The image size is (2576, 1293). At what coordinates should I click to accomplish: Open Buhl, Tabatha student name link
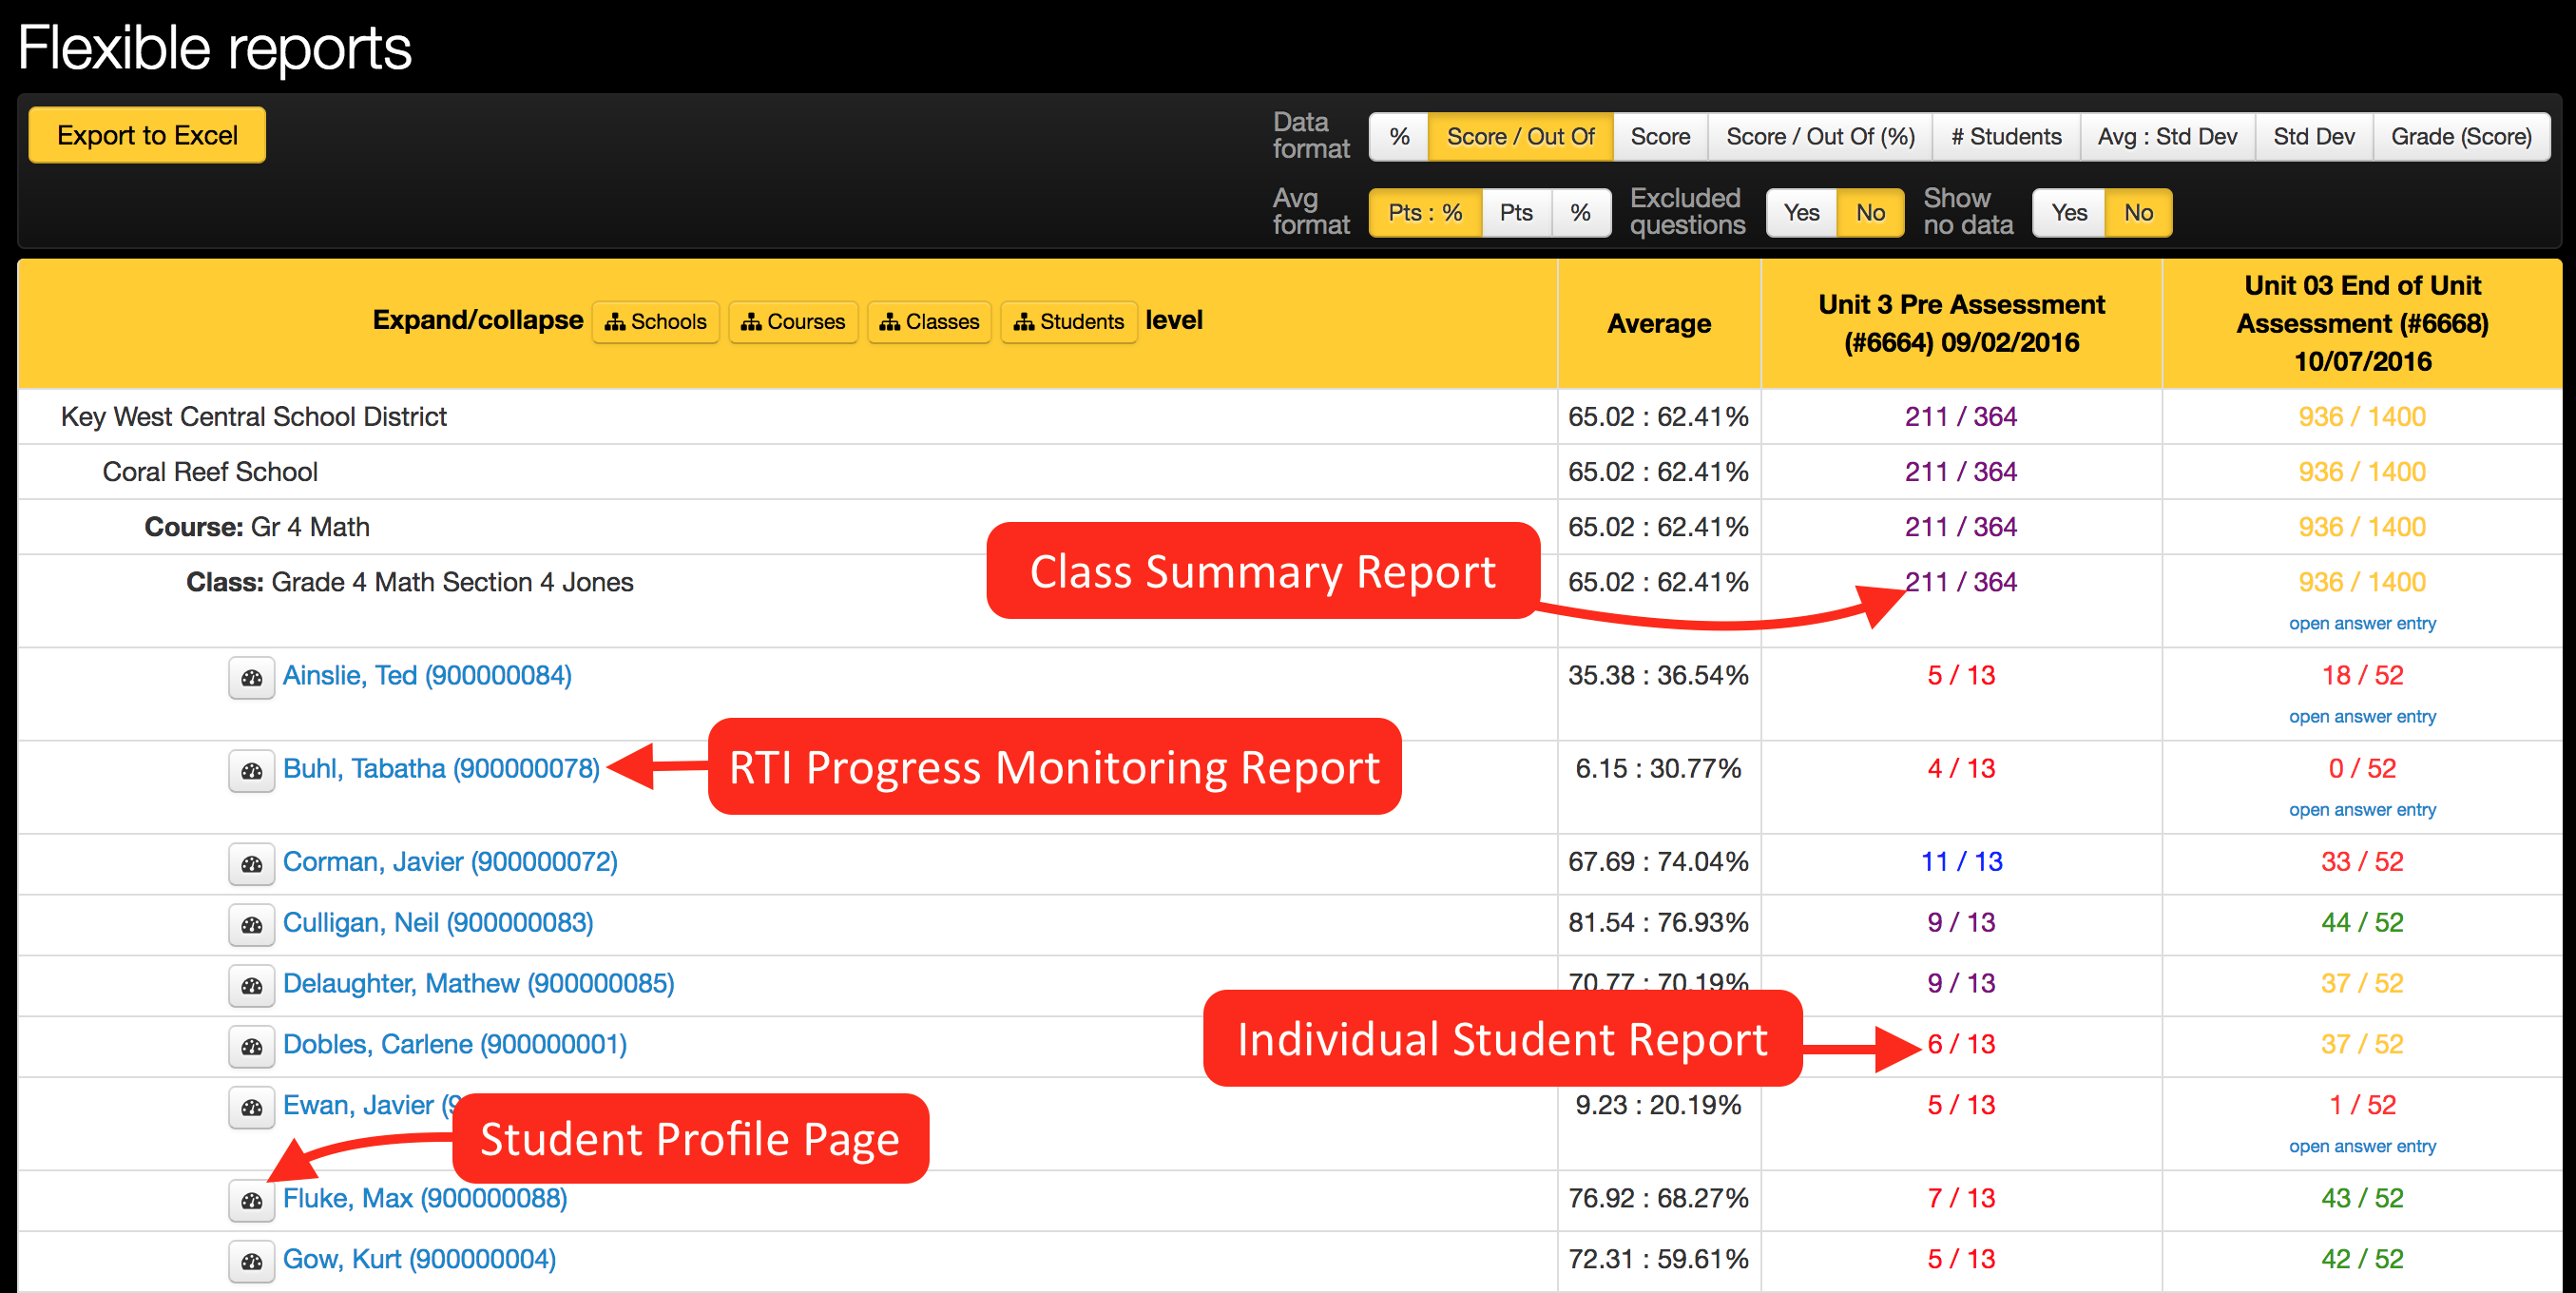[x=441, y=768]
